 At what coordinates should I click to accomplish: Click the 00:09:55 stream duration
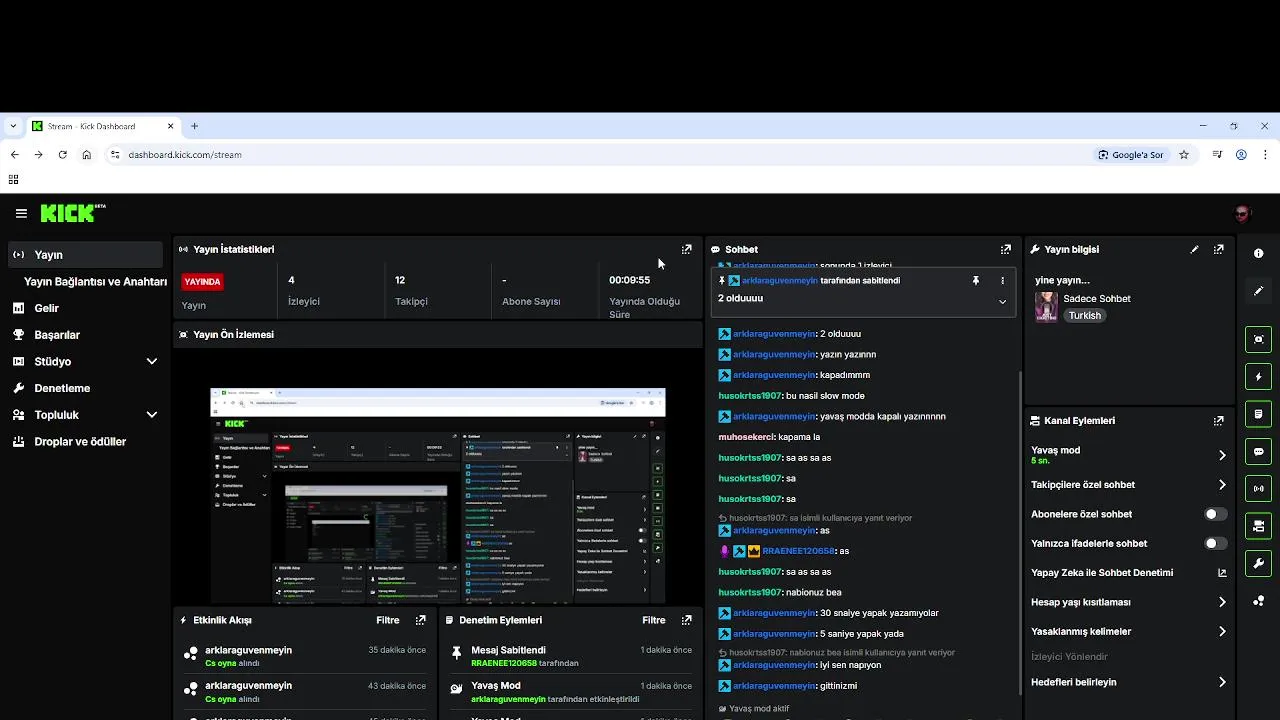coord(629,280)
